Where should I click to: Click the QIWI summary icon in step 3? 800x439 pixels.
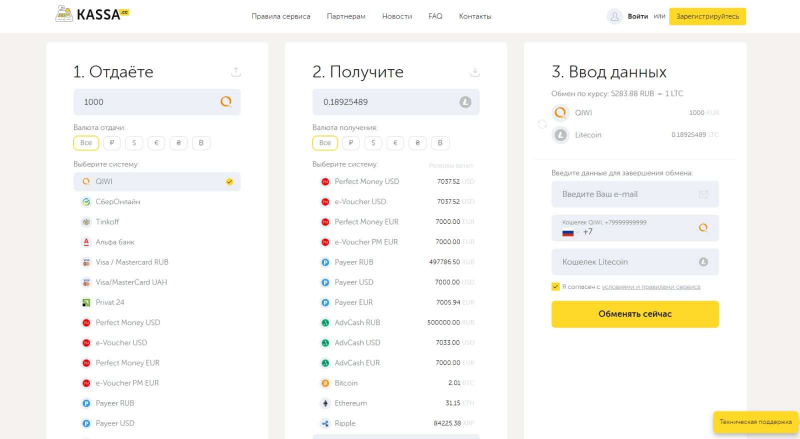click(x=560, y=113)
